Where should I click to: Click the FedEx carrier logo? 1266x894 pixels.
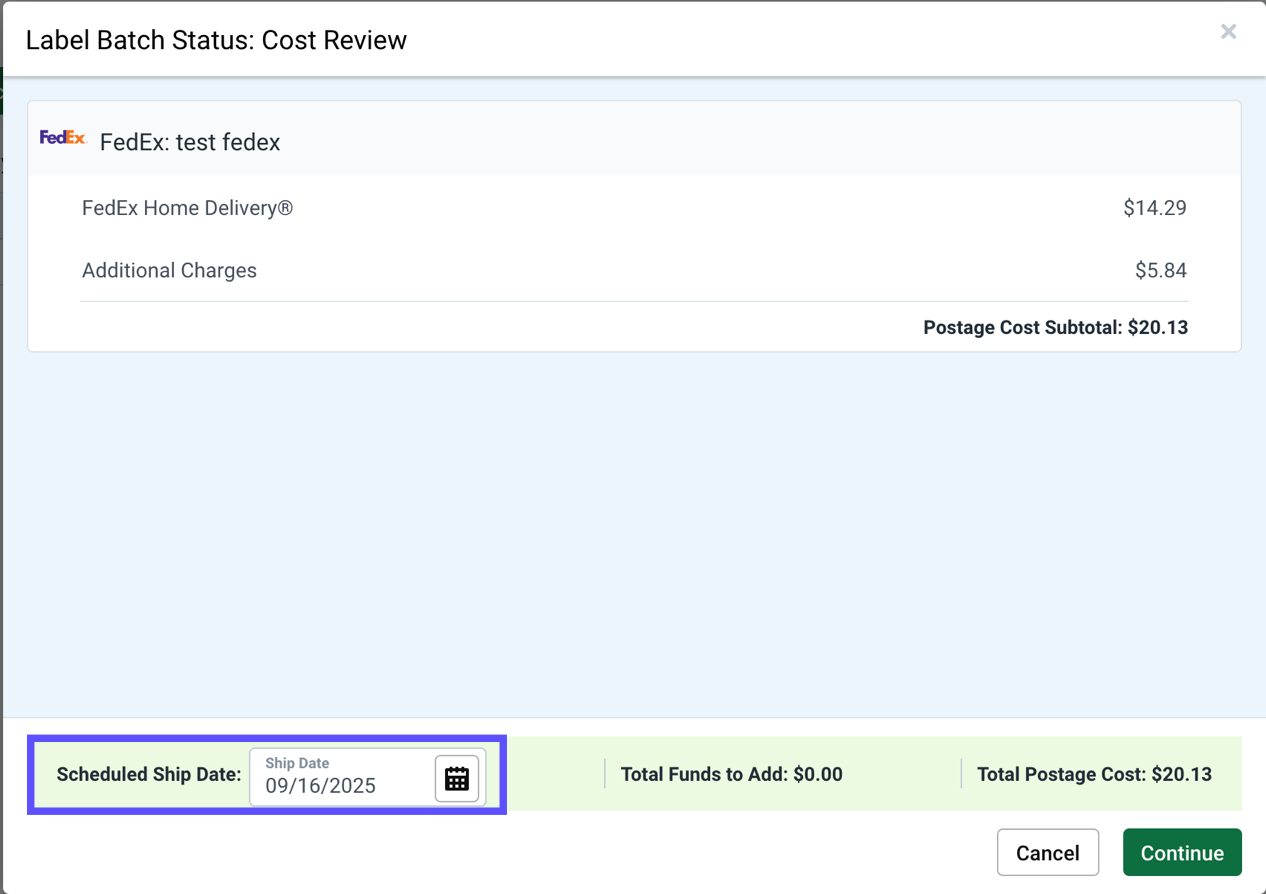[63, 138]
